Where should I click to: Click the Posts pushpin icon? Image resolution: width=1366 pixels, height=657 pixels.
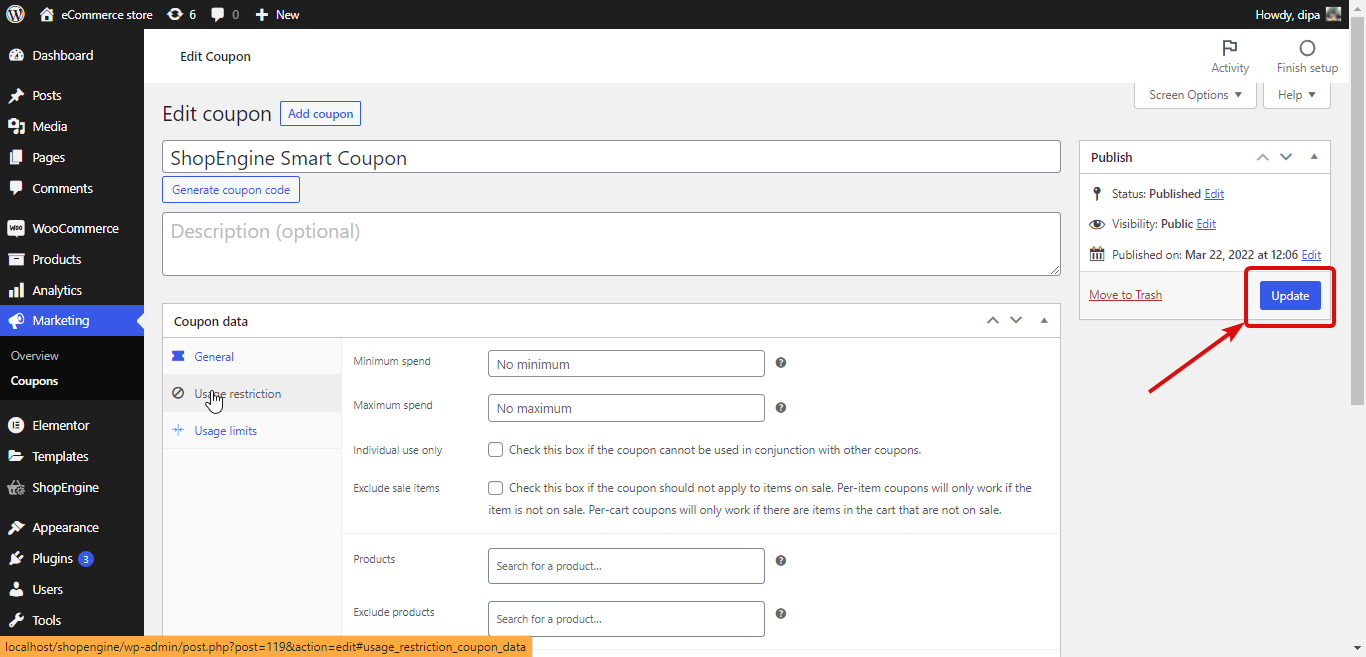[x=16, y=96]
